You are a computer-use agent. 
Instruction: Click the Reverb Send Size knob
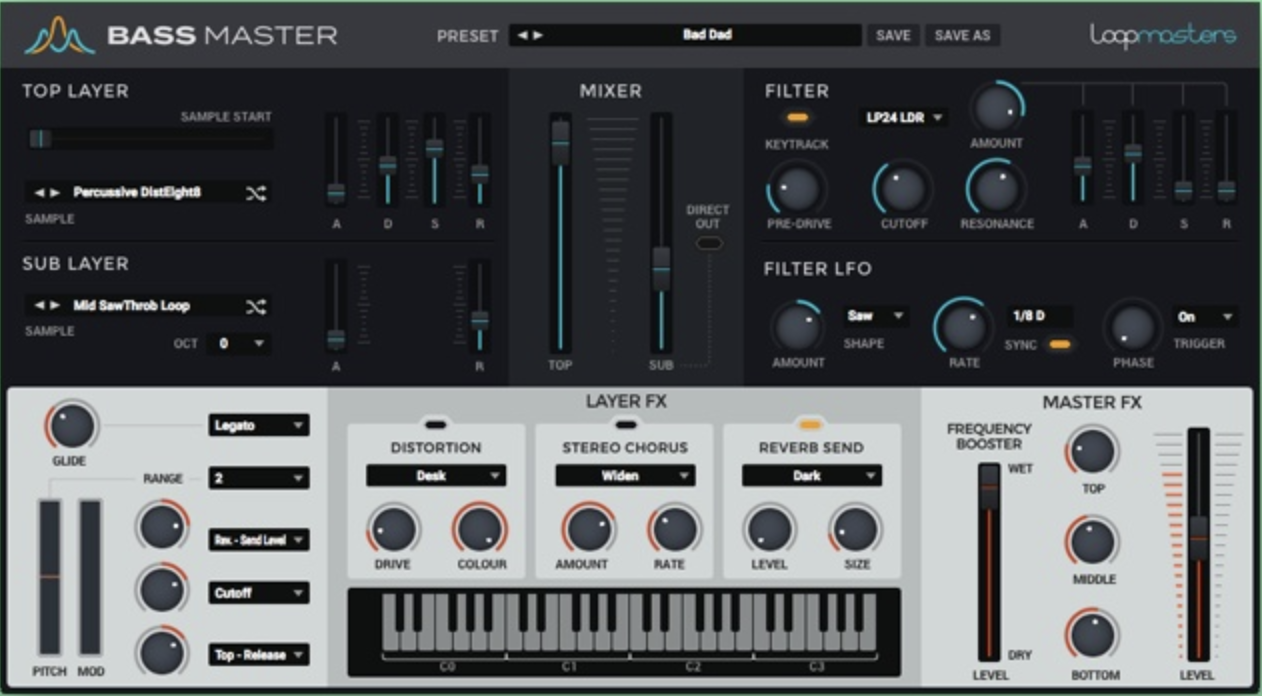[x=855, y=529]
